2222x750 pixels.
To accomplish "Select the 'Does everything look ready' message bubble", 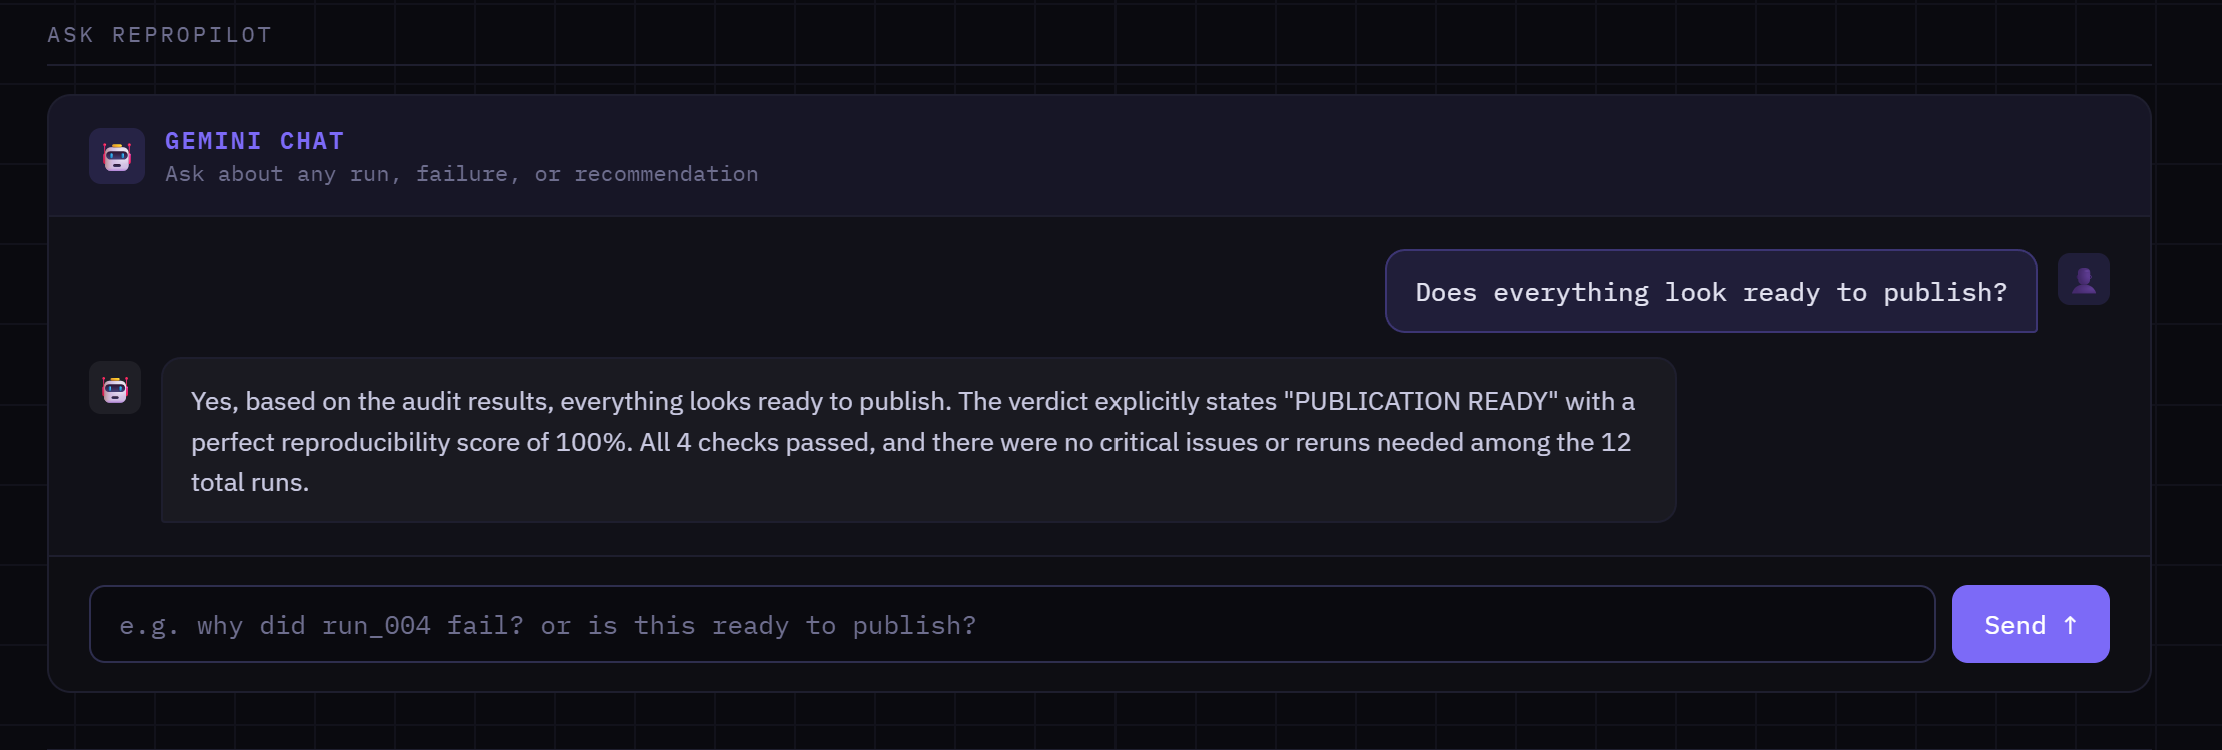I will [x=1711, y=291].
